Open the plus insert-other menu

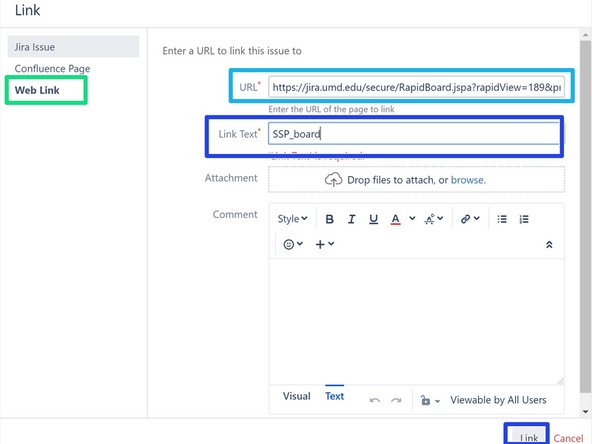(324, 244)
